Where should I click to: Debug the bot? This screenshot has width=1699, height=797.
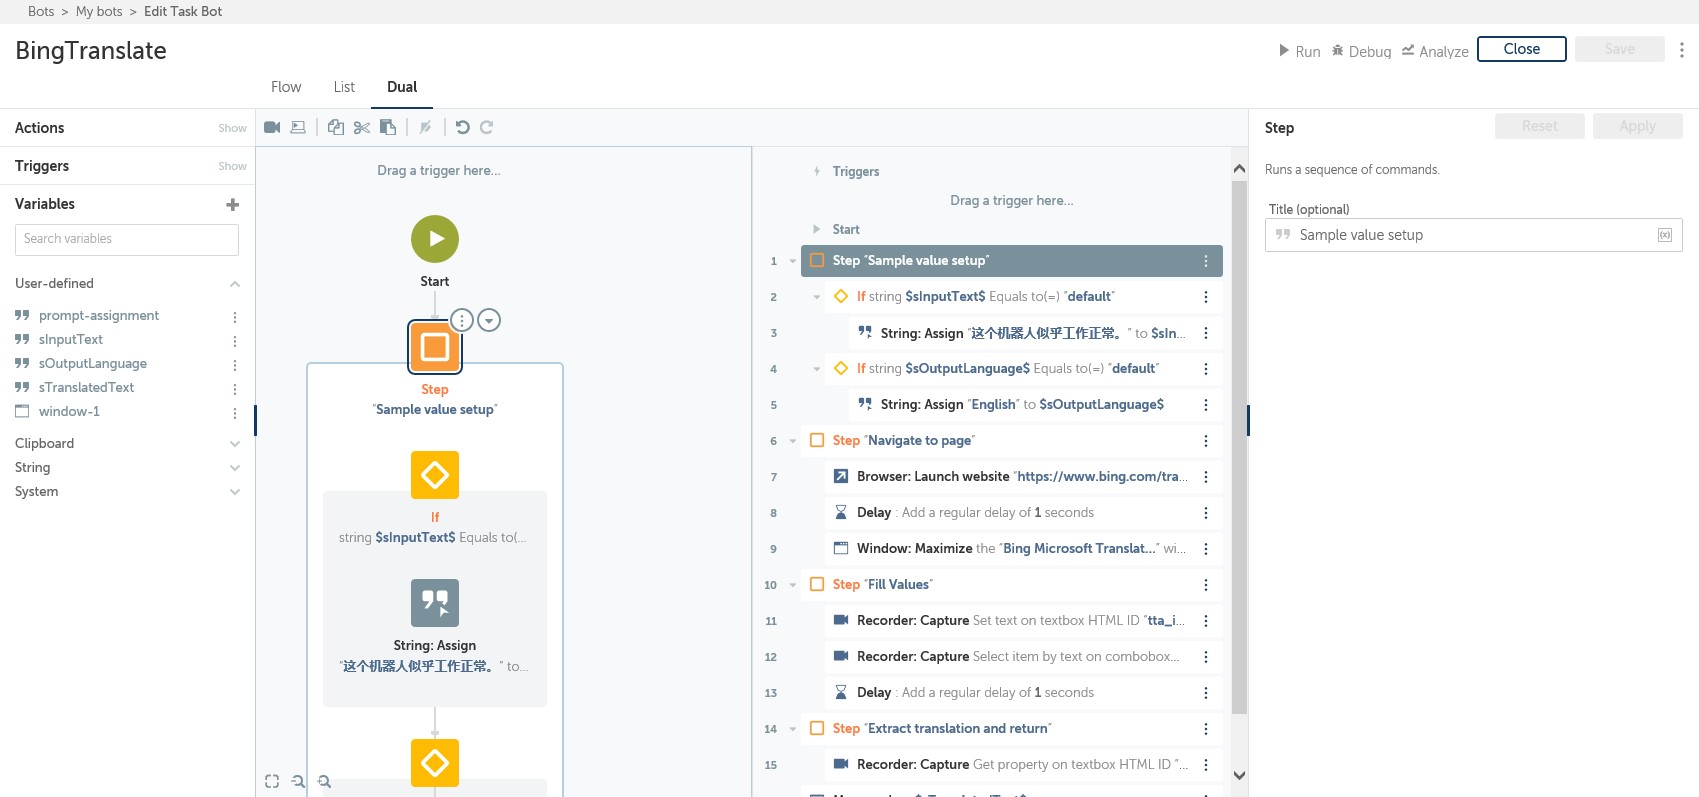pyautogui.click(x=1361, y=51)
